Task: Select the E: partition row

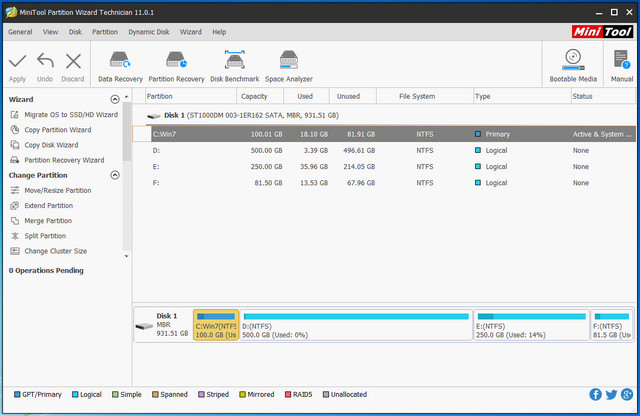Action: [384, 167]
